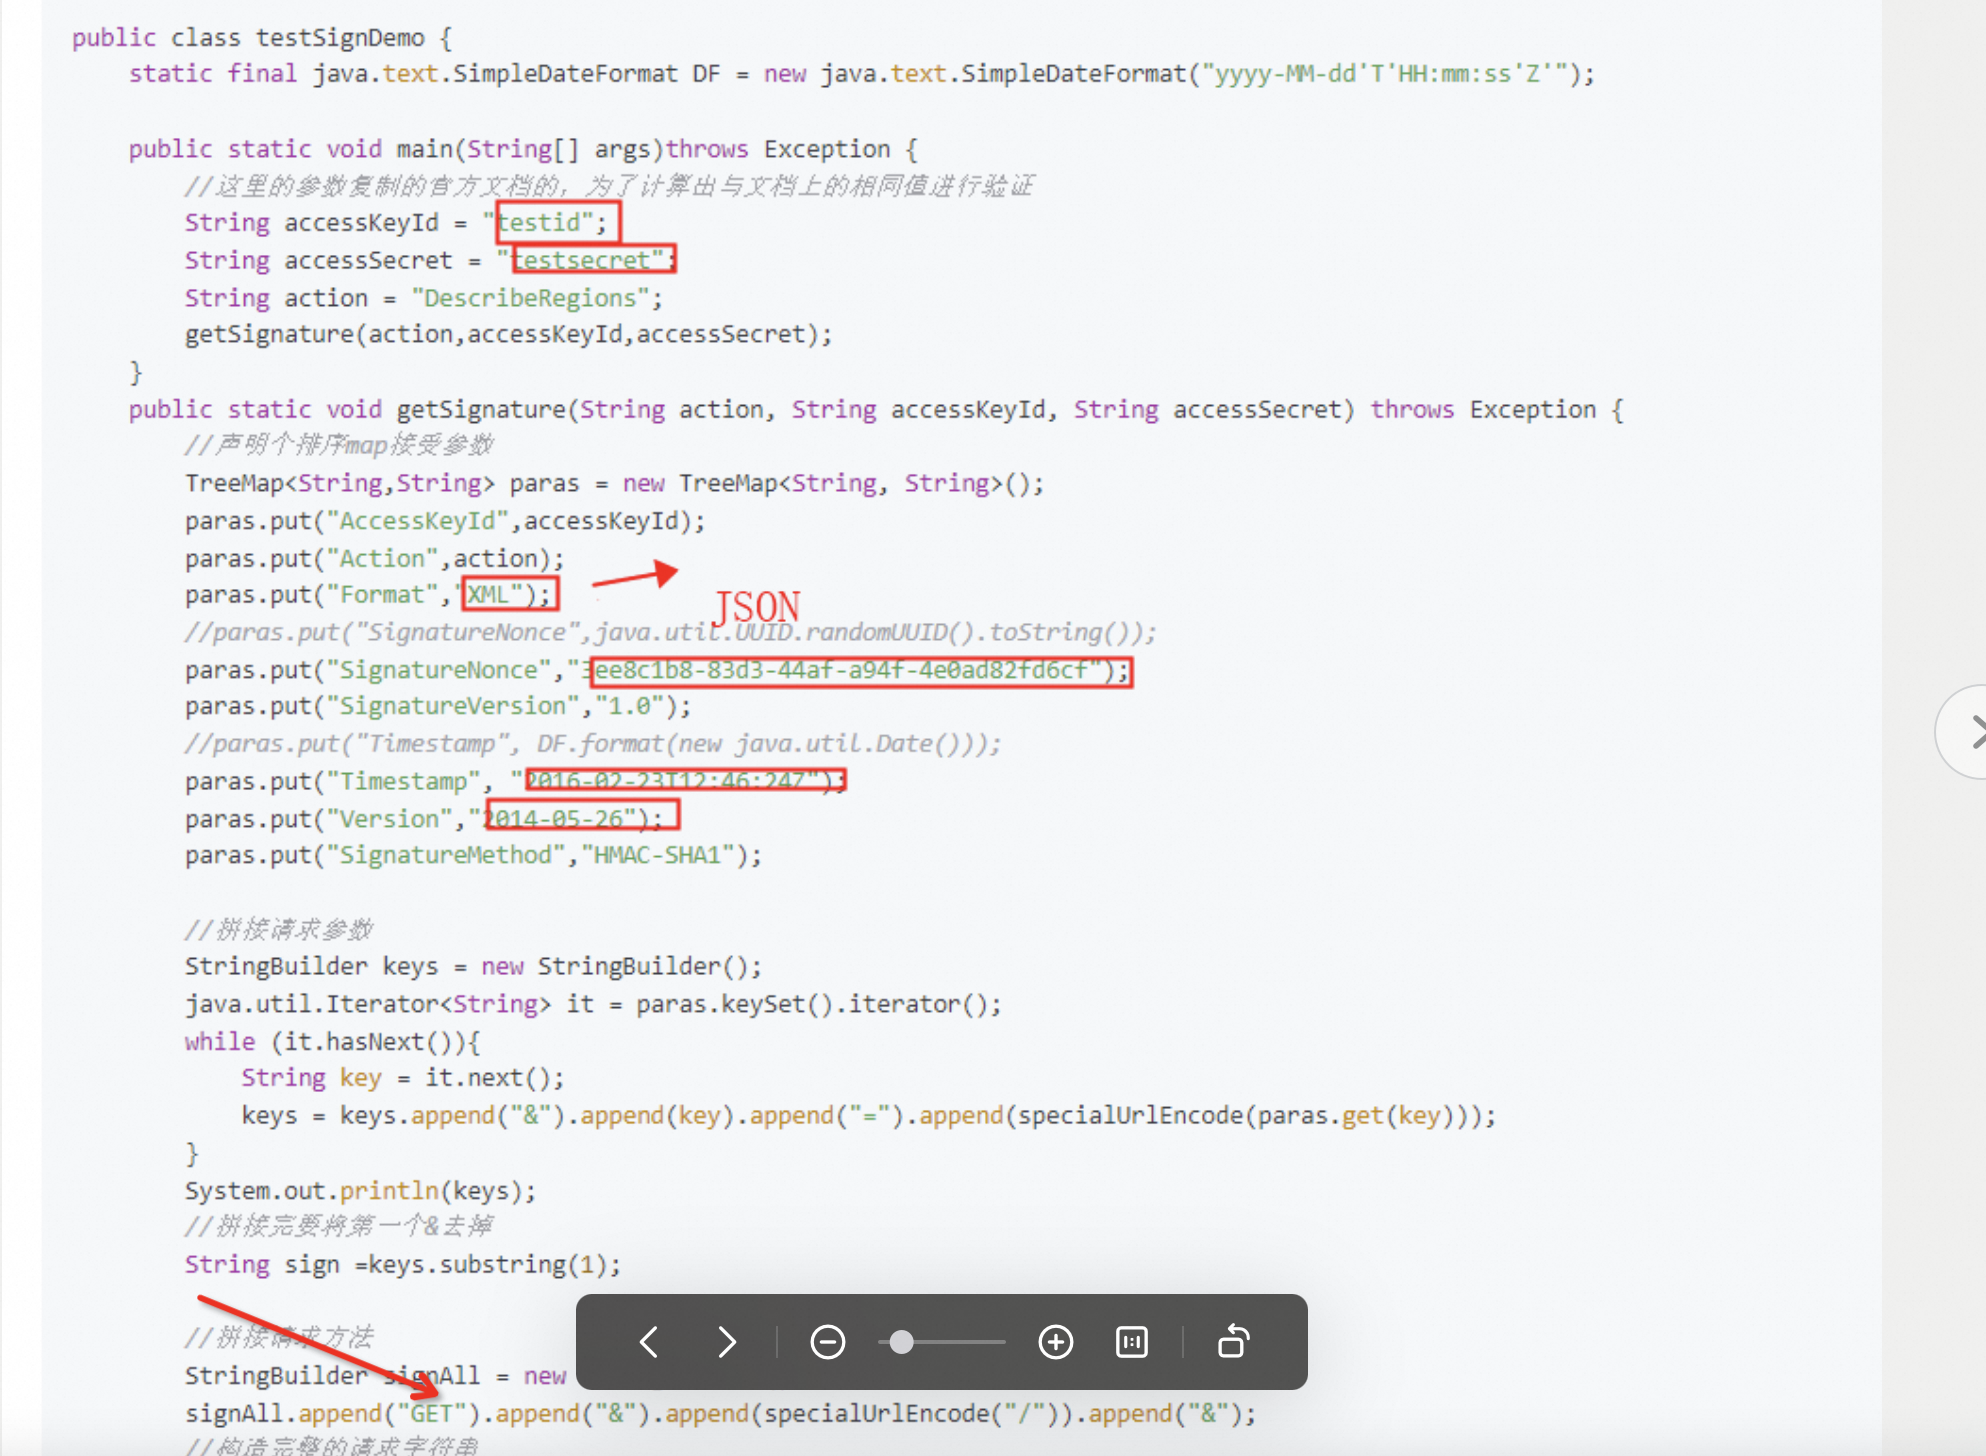Rotate the image using rotate icon
The height and width of the screenshot is (1456, 1986).
tap(1234, 1342)
